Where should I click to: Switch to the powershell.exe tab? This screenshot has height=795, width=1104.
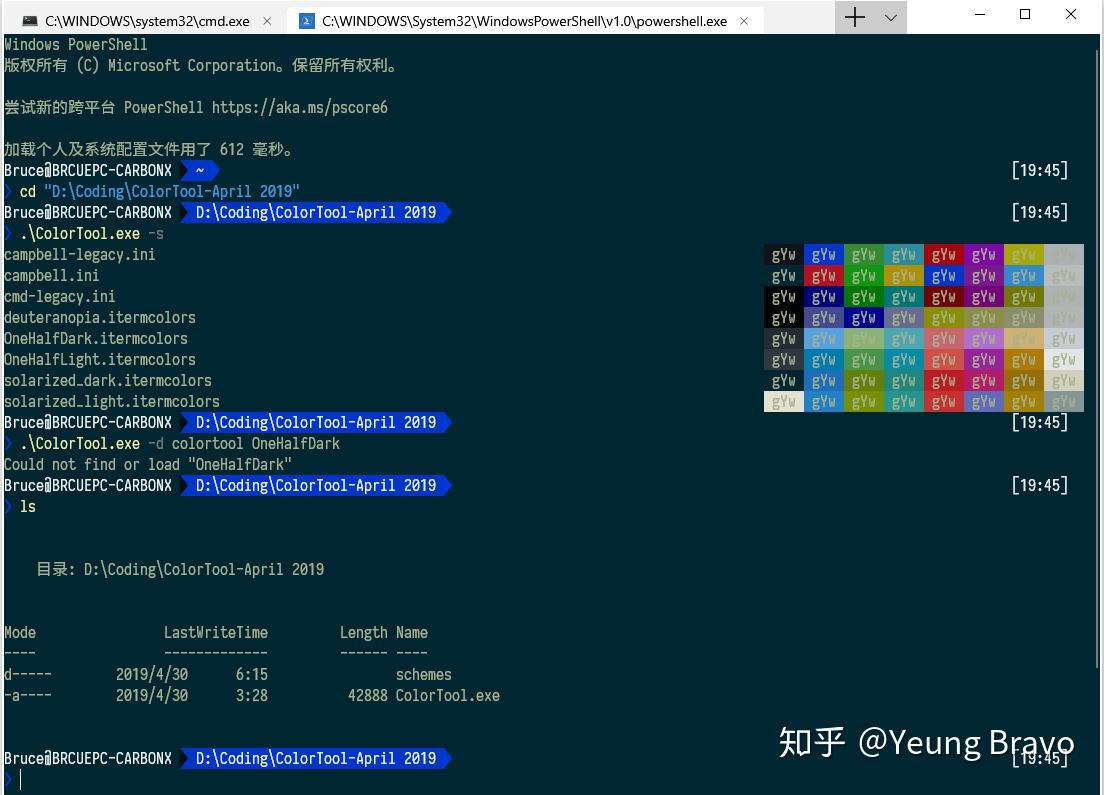point(520,17)
